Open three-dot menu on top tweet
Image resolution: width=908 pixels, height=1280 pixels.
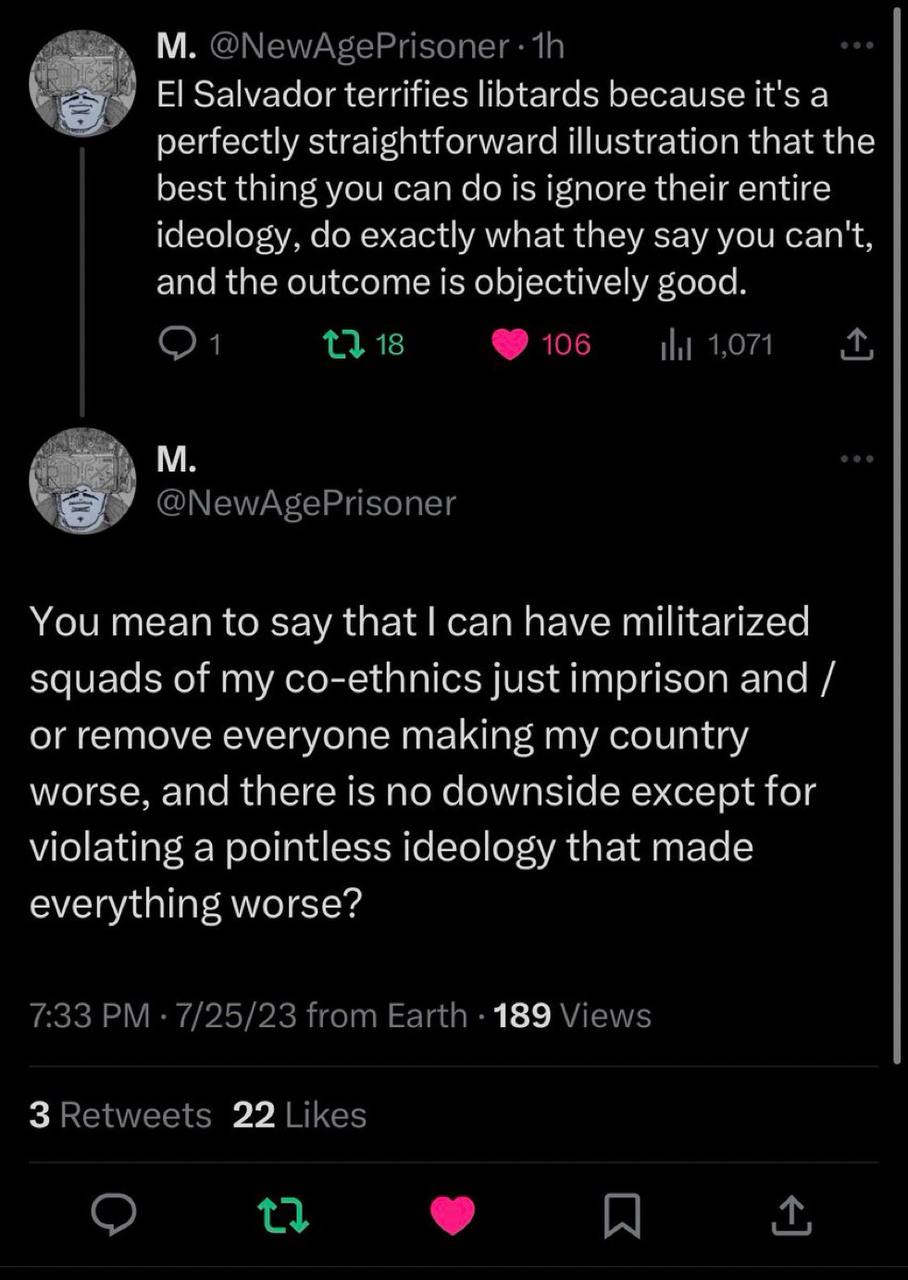pos(856,46)
